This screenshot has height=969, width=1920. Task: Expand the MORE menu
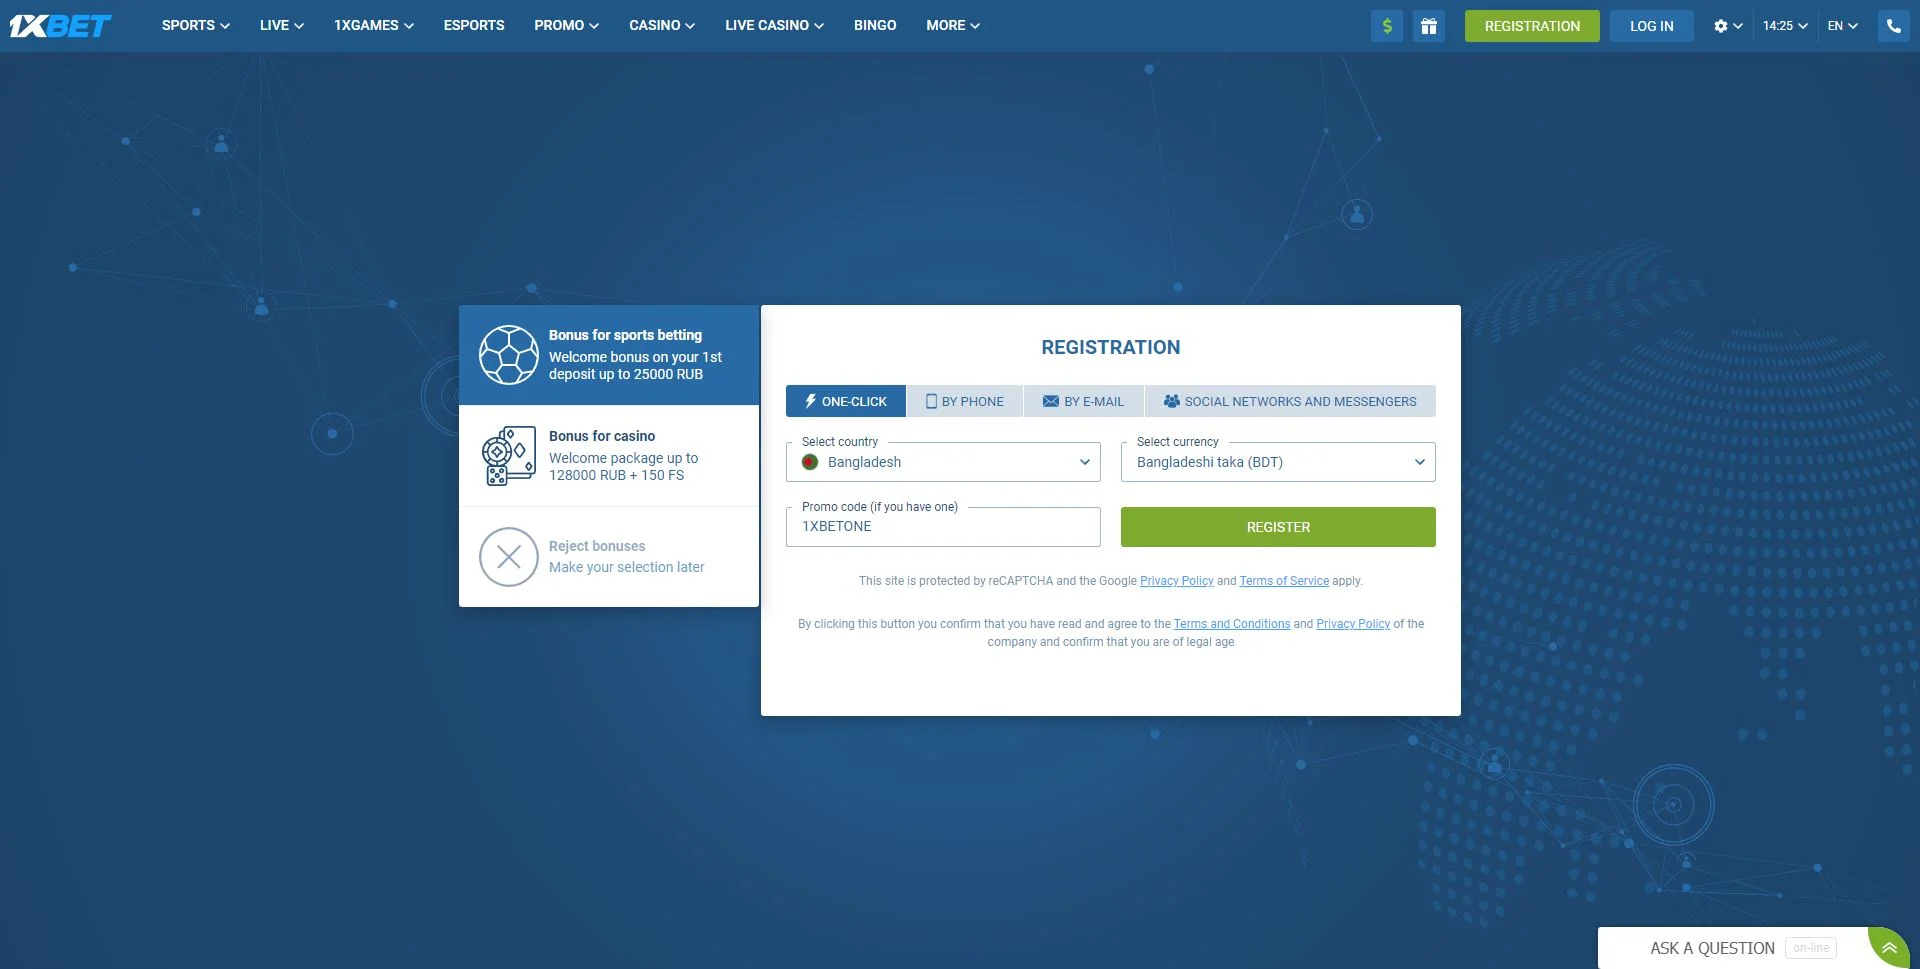point(953,26)
